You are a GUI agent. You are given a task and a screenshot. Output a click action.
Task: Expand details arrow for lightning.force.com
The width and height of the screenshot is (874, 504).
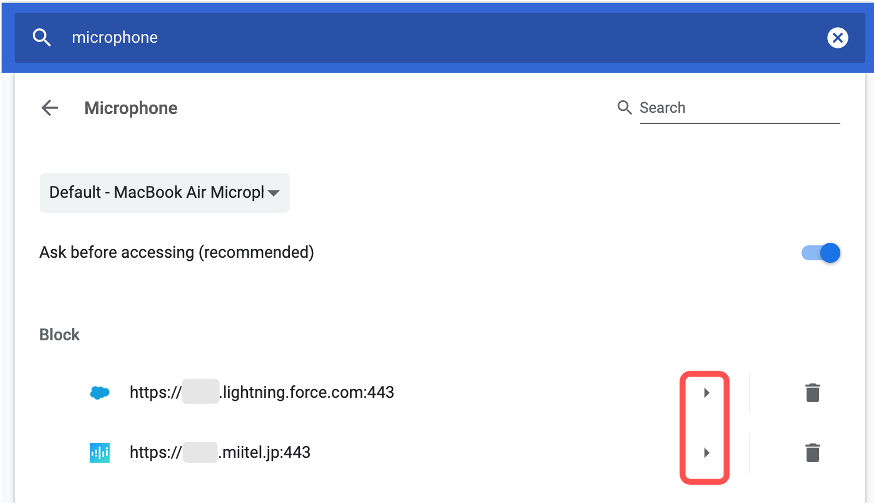point(706,393)
